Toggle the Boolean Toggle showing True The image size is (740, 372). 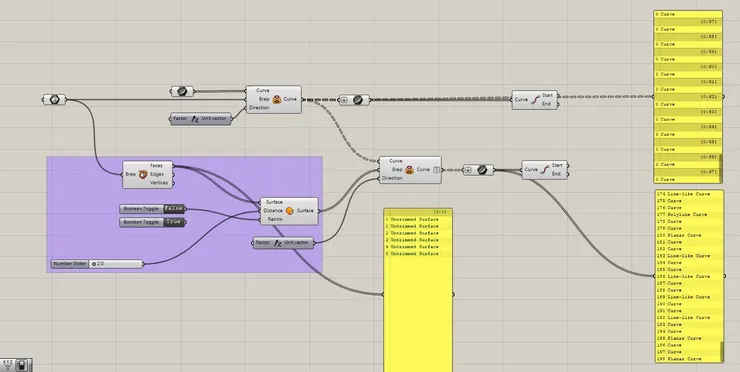coord(174,222)
